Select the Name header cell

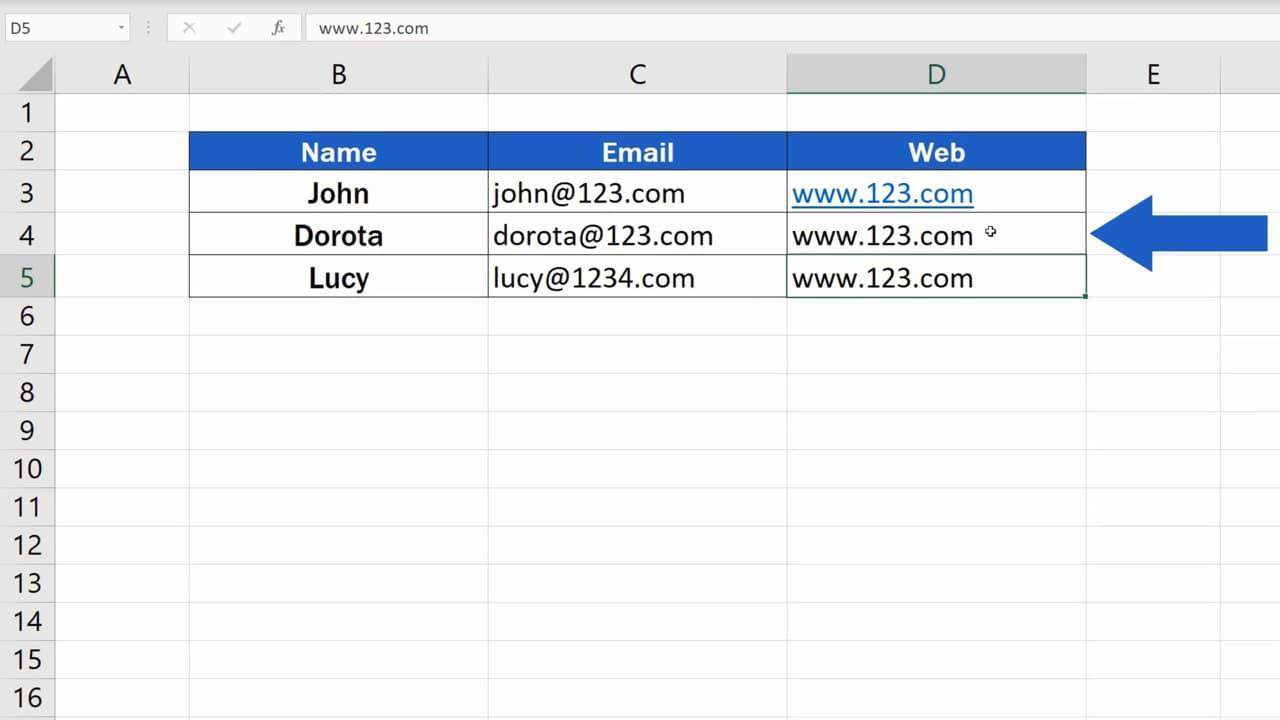(338, 151)
